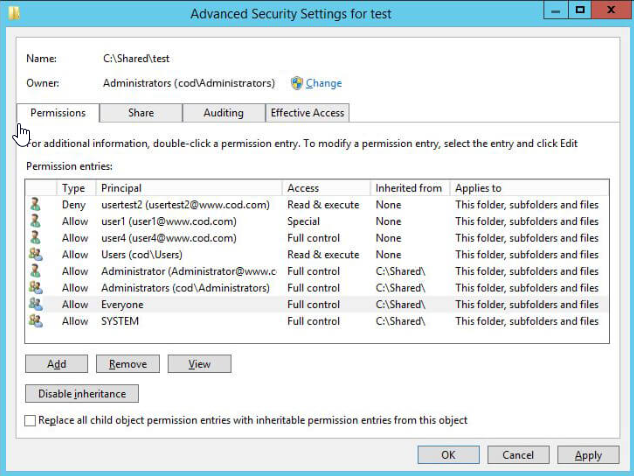Click the group icon for Users (cod\Users)
Image resolution: width=634 pixels, height=476 pixels.
click(x=36, y=254)
